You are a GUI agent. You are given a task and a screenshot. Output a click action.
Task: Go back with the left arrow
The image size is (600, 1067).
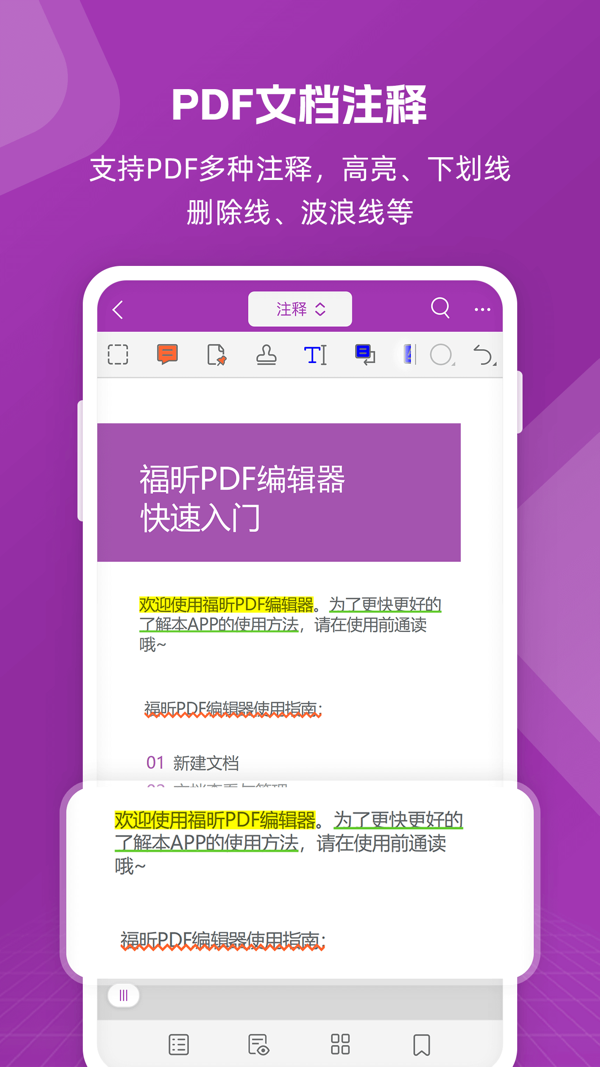tap(118, 310)
